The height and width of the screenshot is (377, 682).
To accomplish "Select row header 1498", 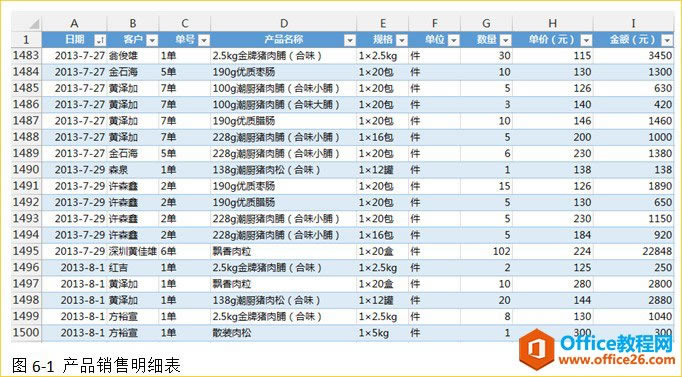I will tap(26, 300).
